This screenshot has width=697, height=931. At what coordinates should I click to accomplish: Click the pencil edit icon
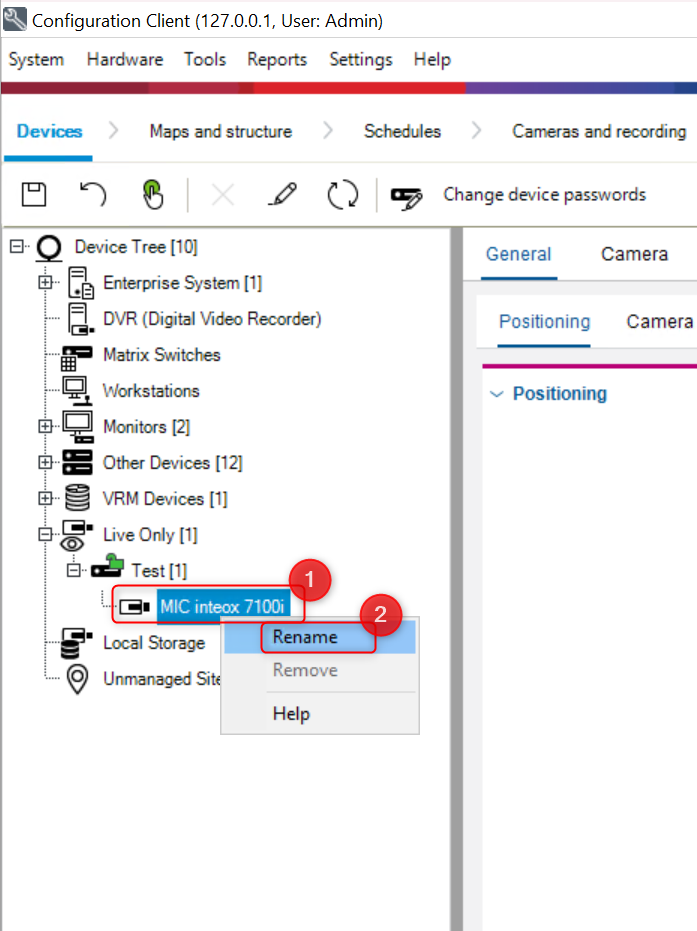click(x=282, y=194)
